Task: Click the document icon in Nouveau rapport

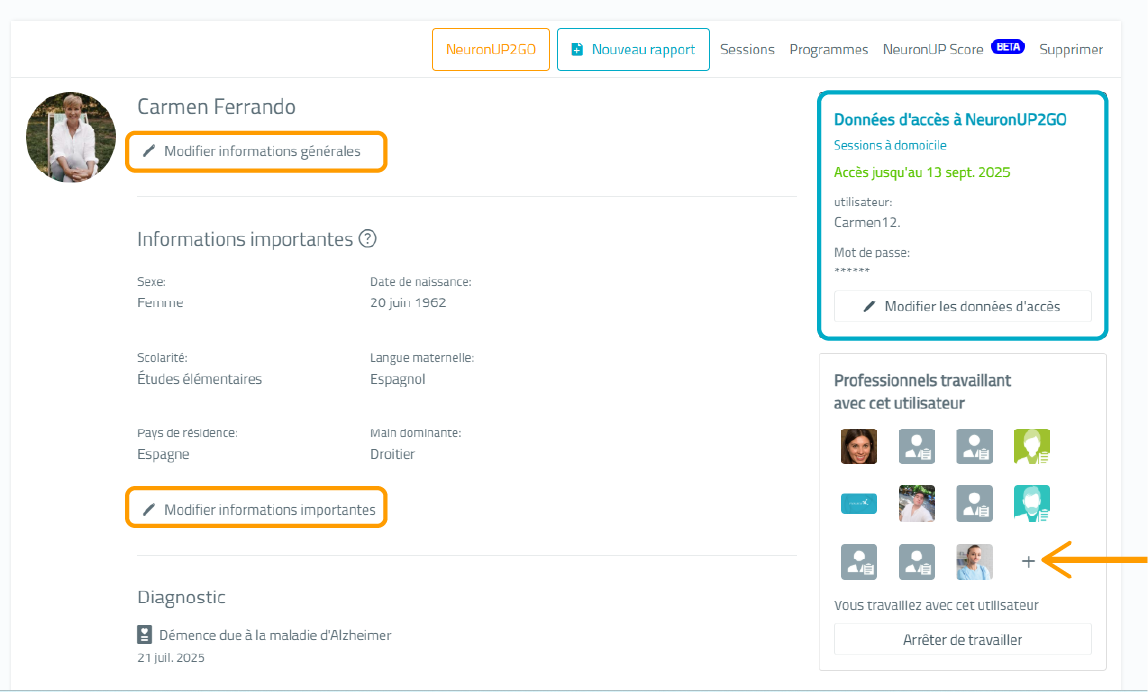Action: [x=577, y=50]
